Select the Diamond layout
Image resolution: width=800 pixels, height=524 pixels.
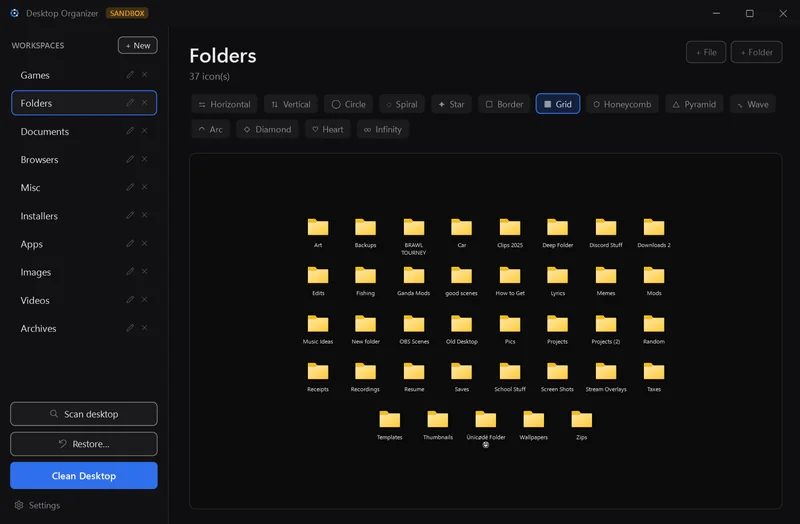click(x=267, y=129)
